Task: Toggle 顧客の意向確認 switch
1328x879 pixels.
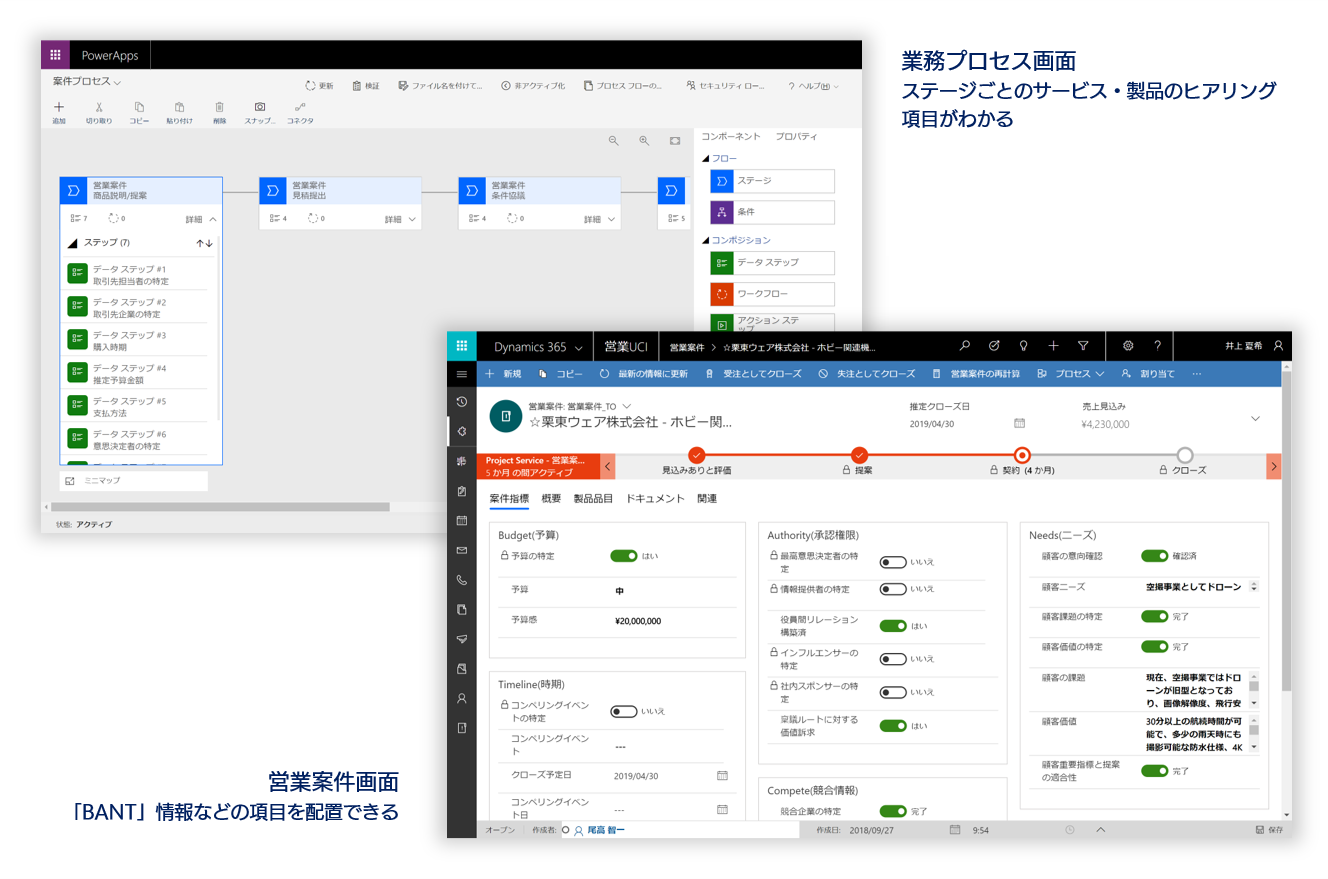Action: pos(1154,556)
